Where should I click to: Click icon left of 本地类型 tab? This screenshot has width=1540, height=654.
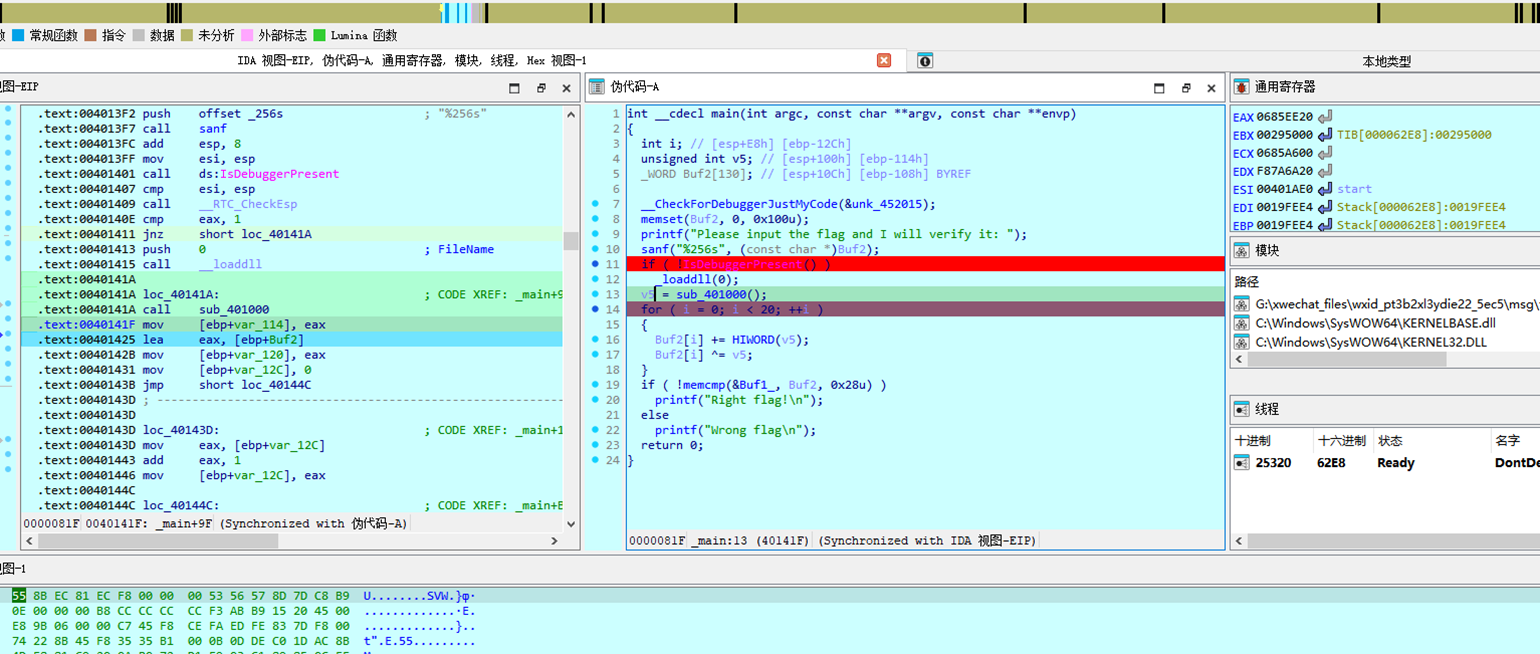coord(925,61)
